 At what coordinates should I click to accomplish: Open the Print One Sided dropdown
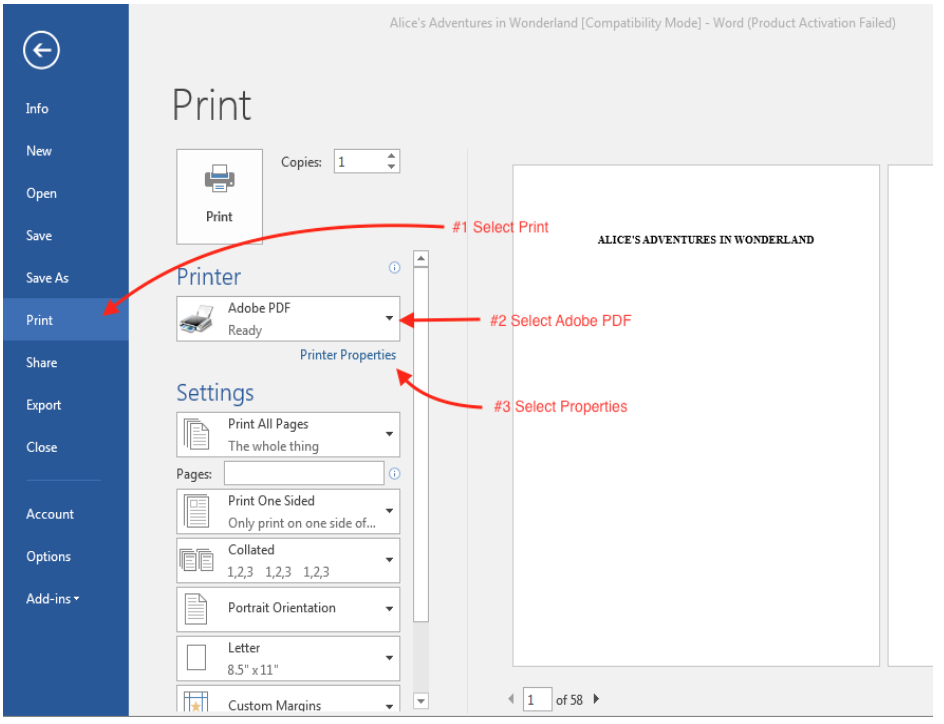[x=288, y=512]
